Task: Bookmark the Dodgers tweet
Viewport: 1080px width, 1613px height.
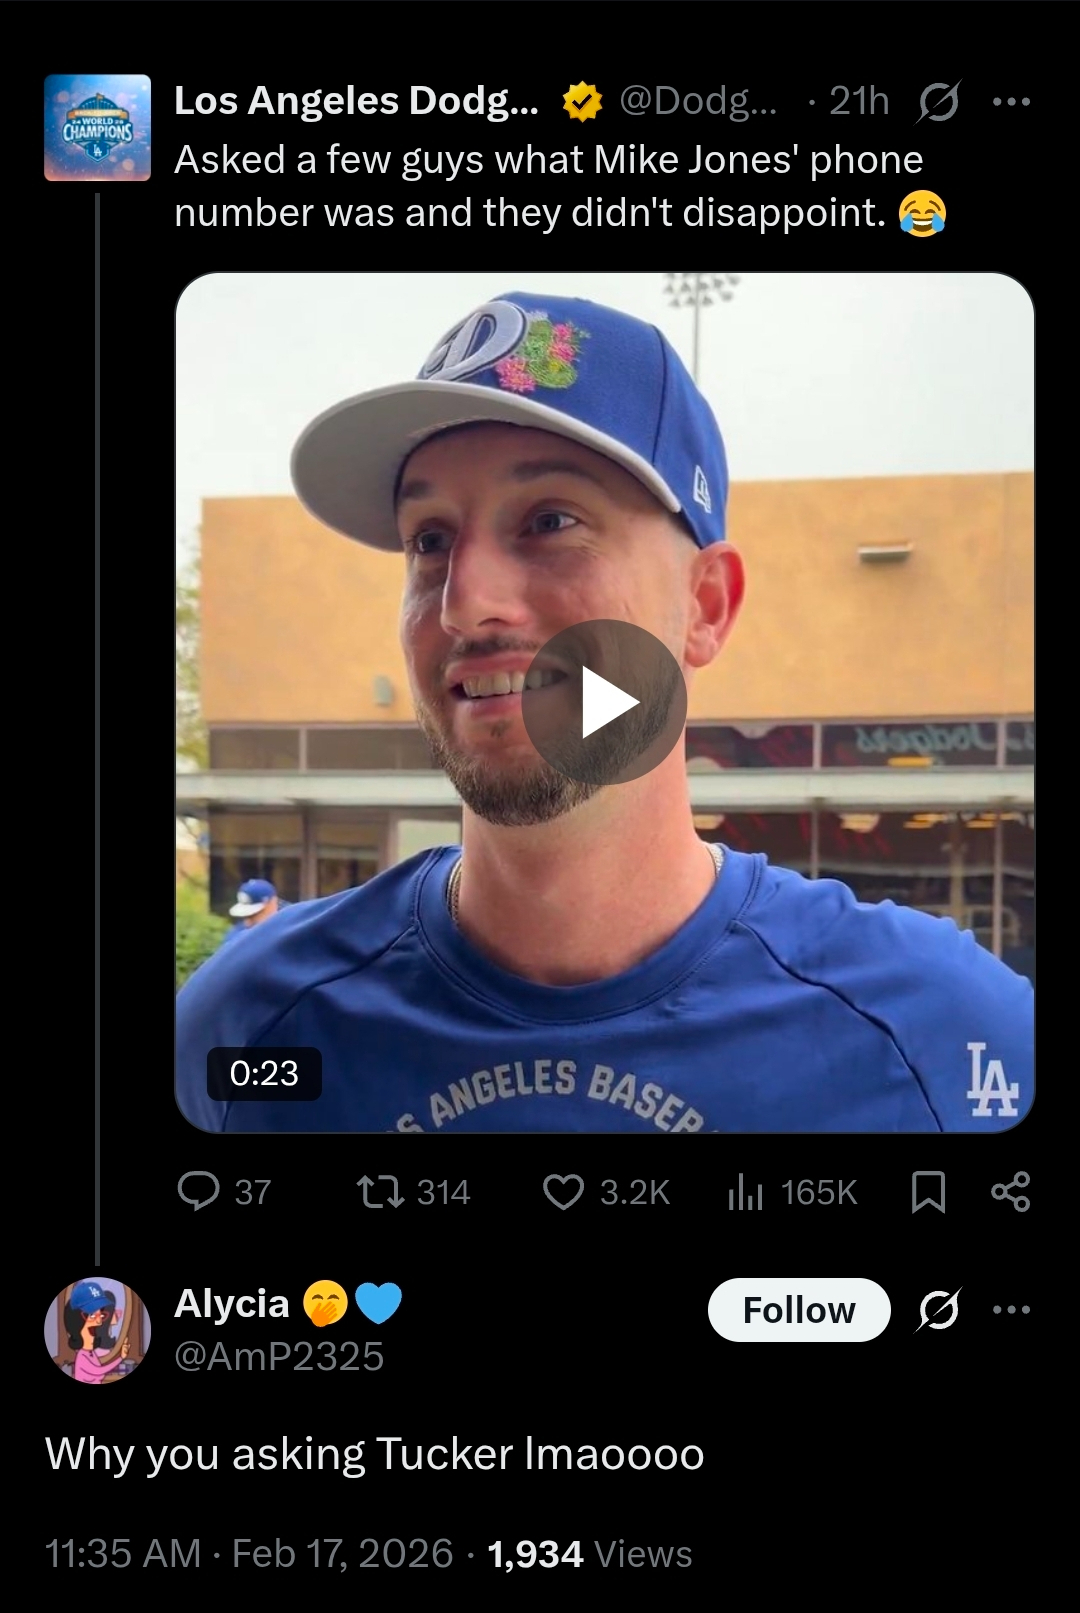Action: pos(928,1191)
